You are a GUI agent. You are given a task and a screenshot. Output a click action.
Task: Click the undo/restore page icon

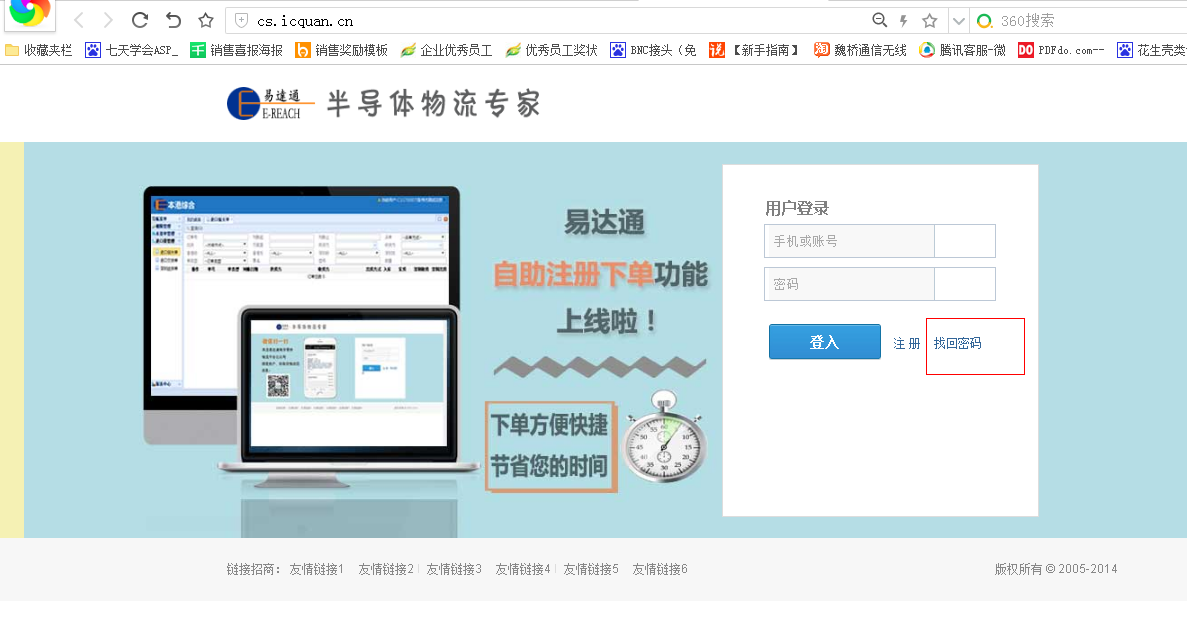[x=173, y=20]
